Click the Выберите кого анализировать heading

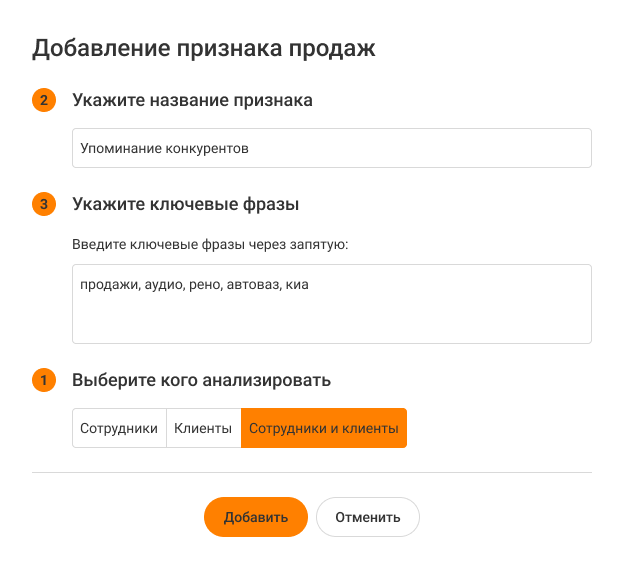[x=201, y=381]
